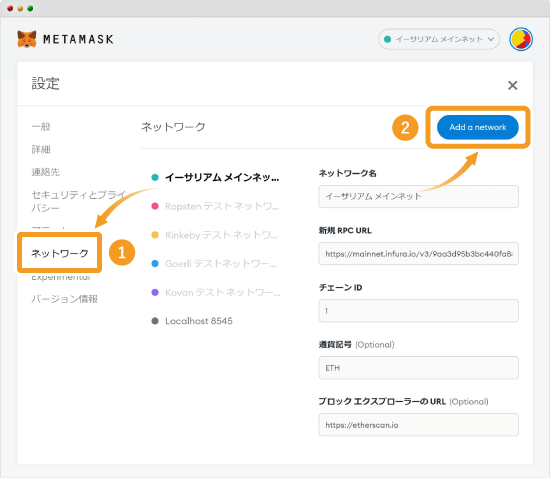The width and height of the screenshot is (550, 478).
Task: Select the ネットワーク tab in the sidebar
Action: [60, 253]
